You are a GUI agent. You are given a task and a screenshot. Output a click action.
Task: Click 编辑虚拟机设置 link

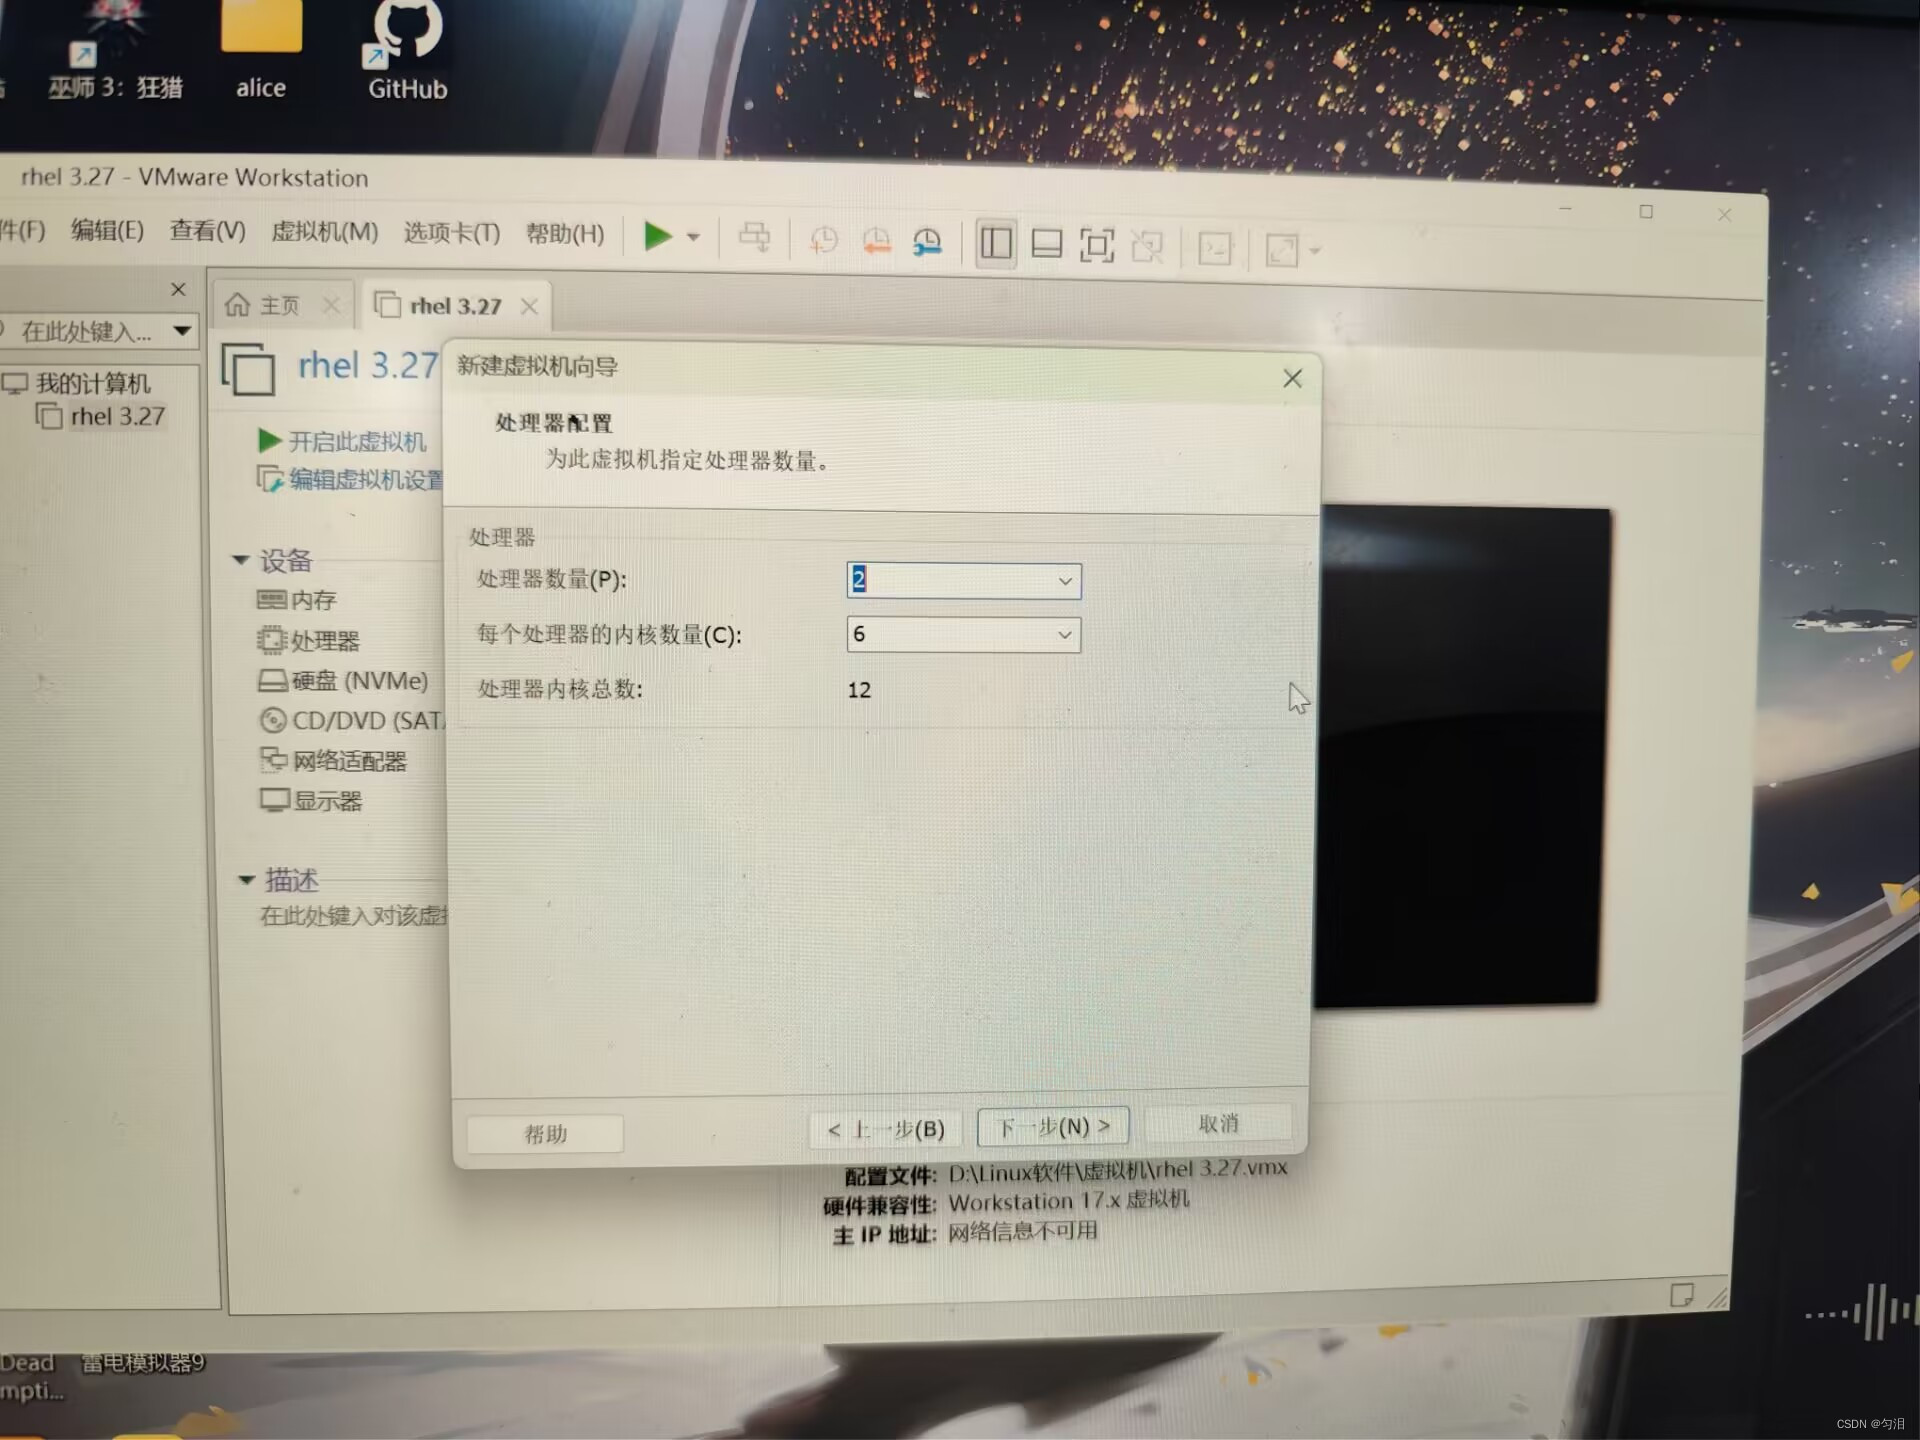coord(350,480)
